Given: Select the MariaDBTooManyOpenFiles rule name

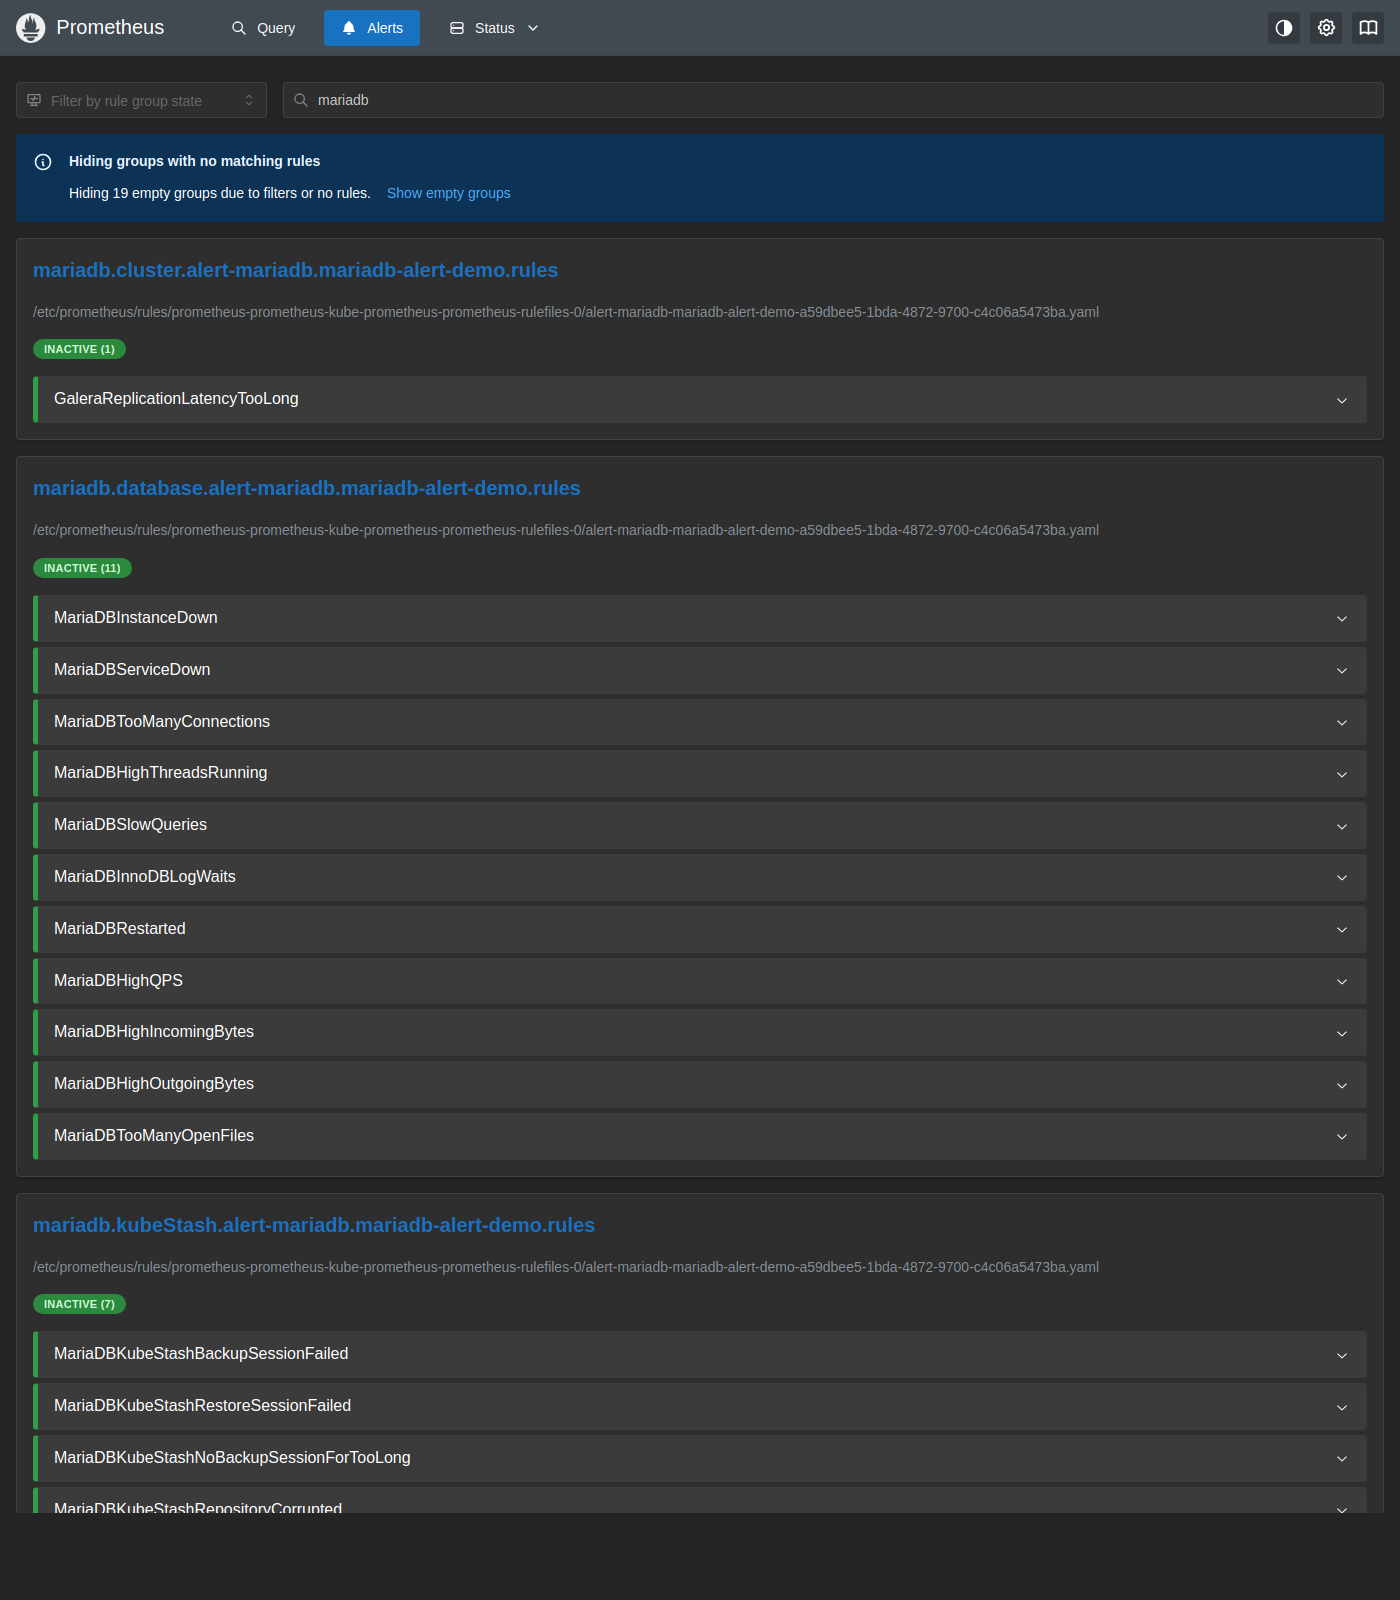Looking at the screenshot, I should tap(154, 1135).
